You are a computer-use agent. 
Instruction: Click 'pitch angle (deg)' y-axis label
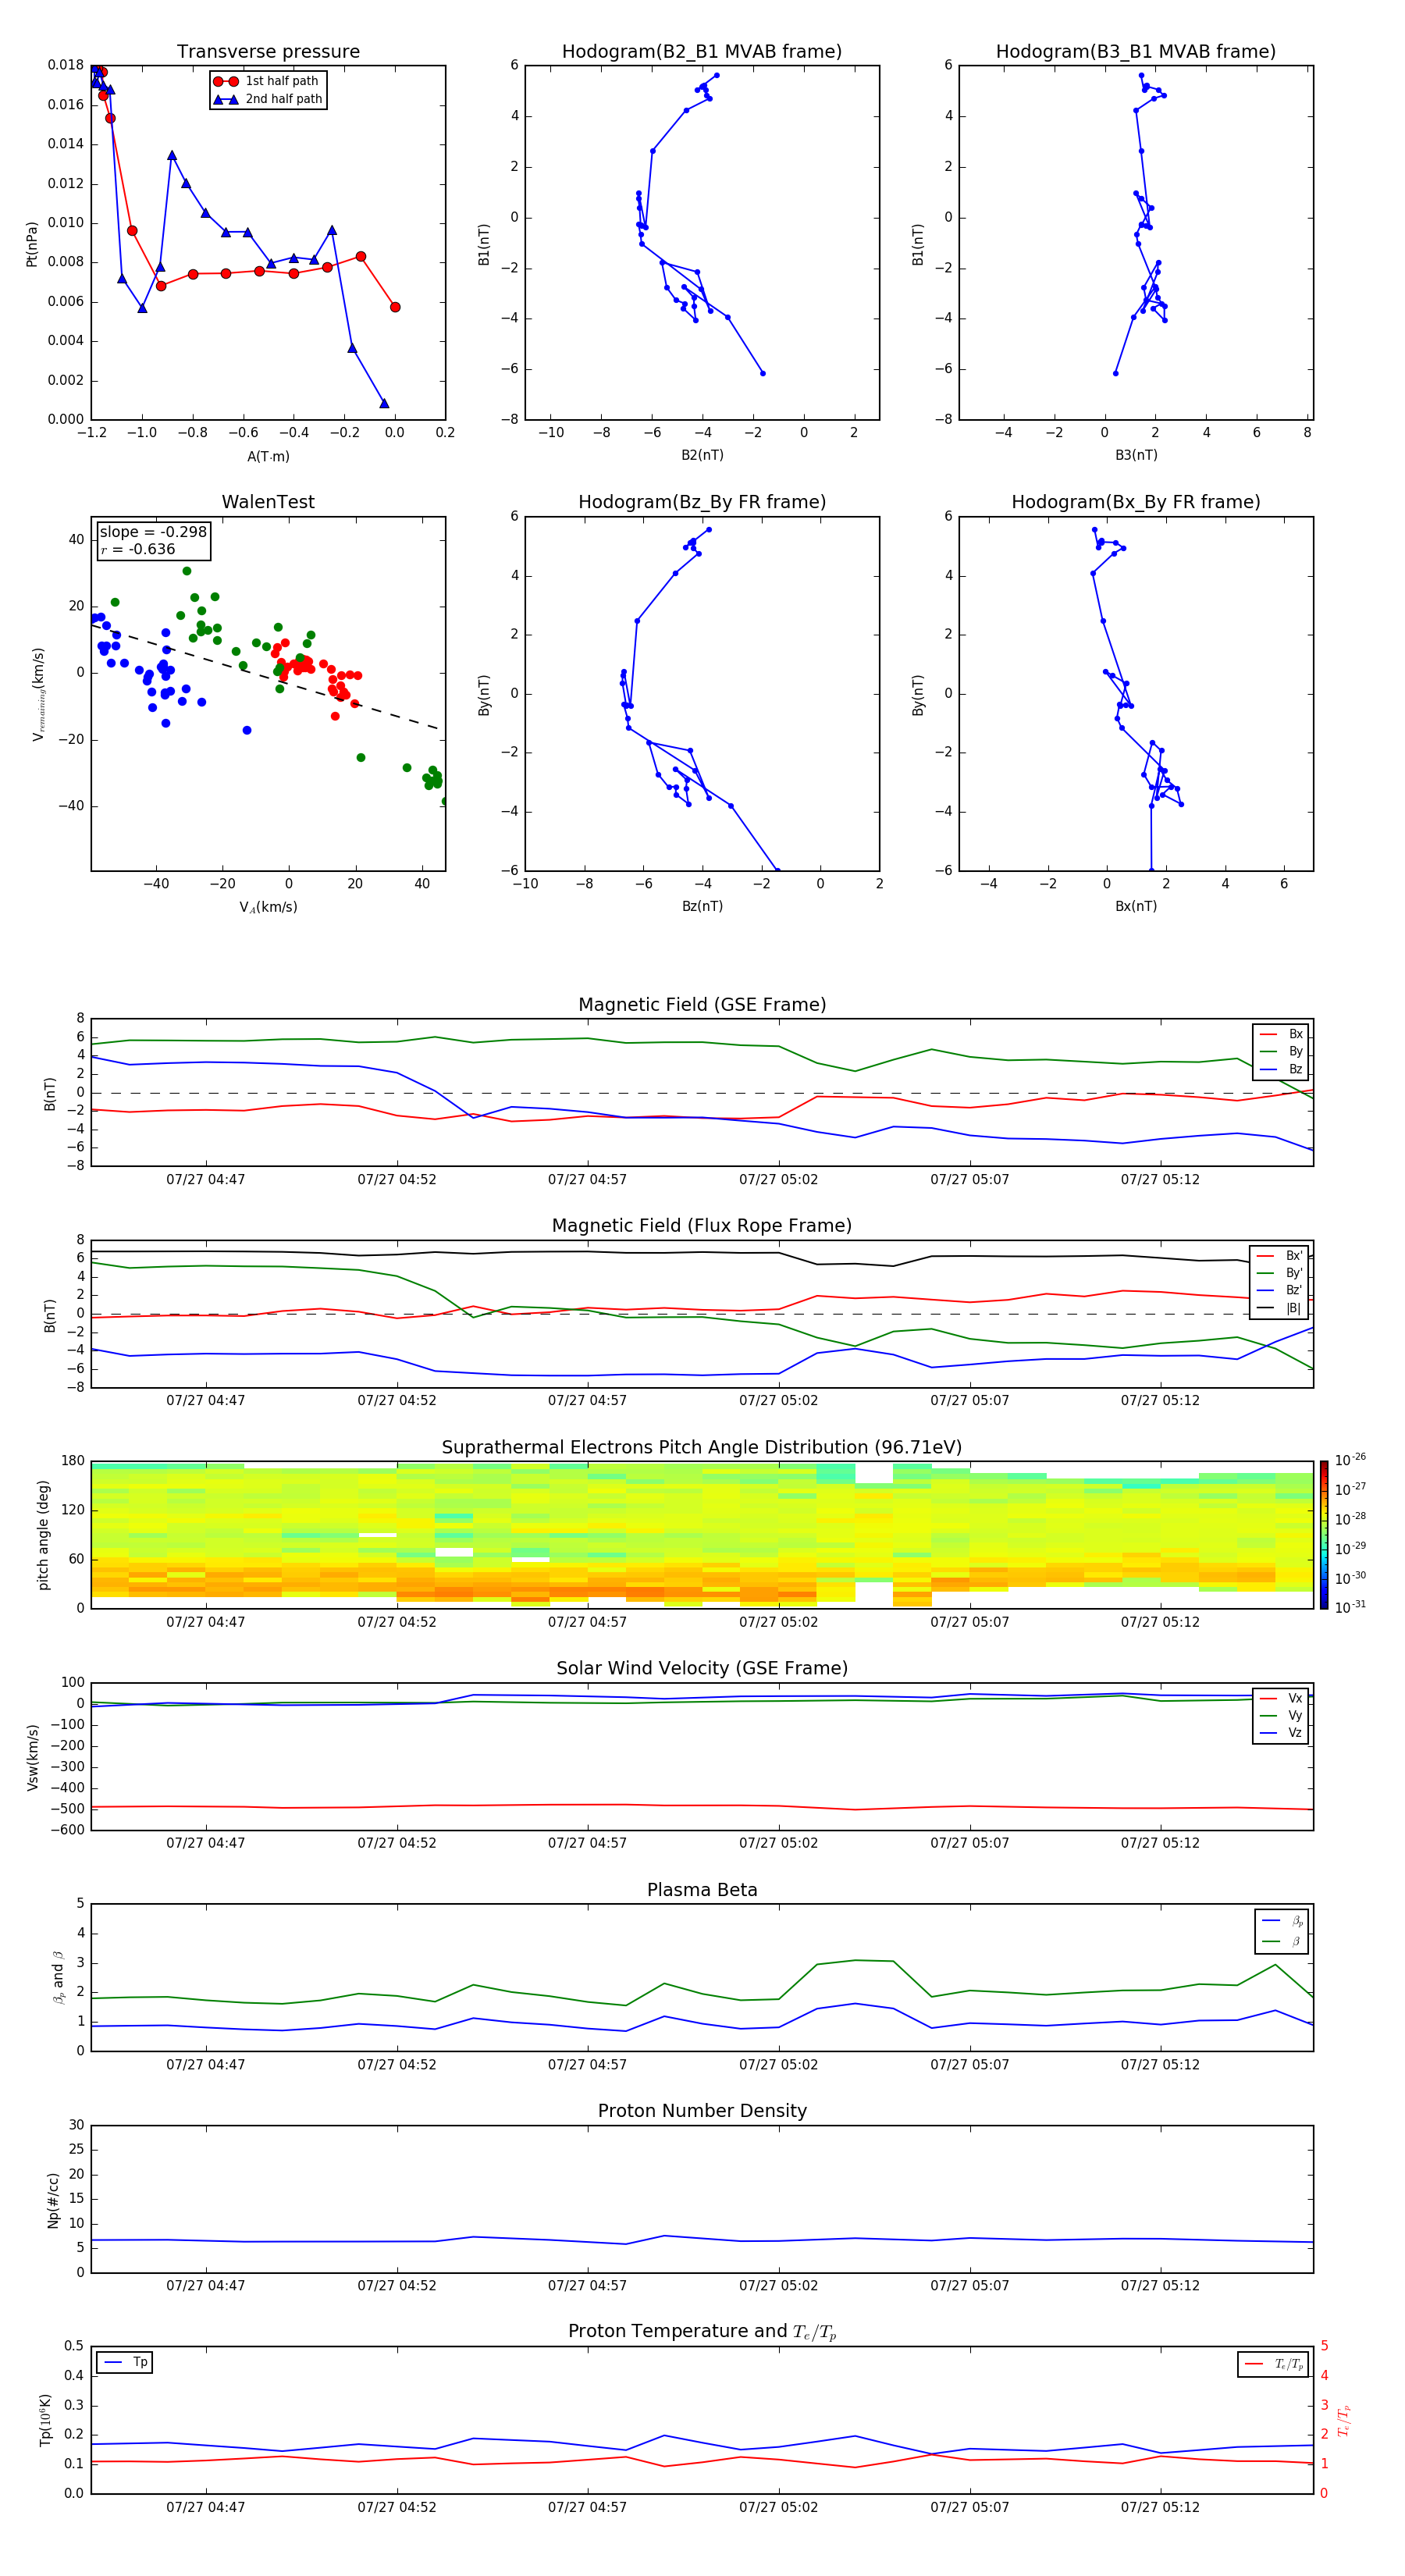44,1534
